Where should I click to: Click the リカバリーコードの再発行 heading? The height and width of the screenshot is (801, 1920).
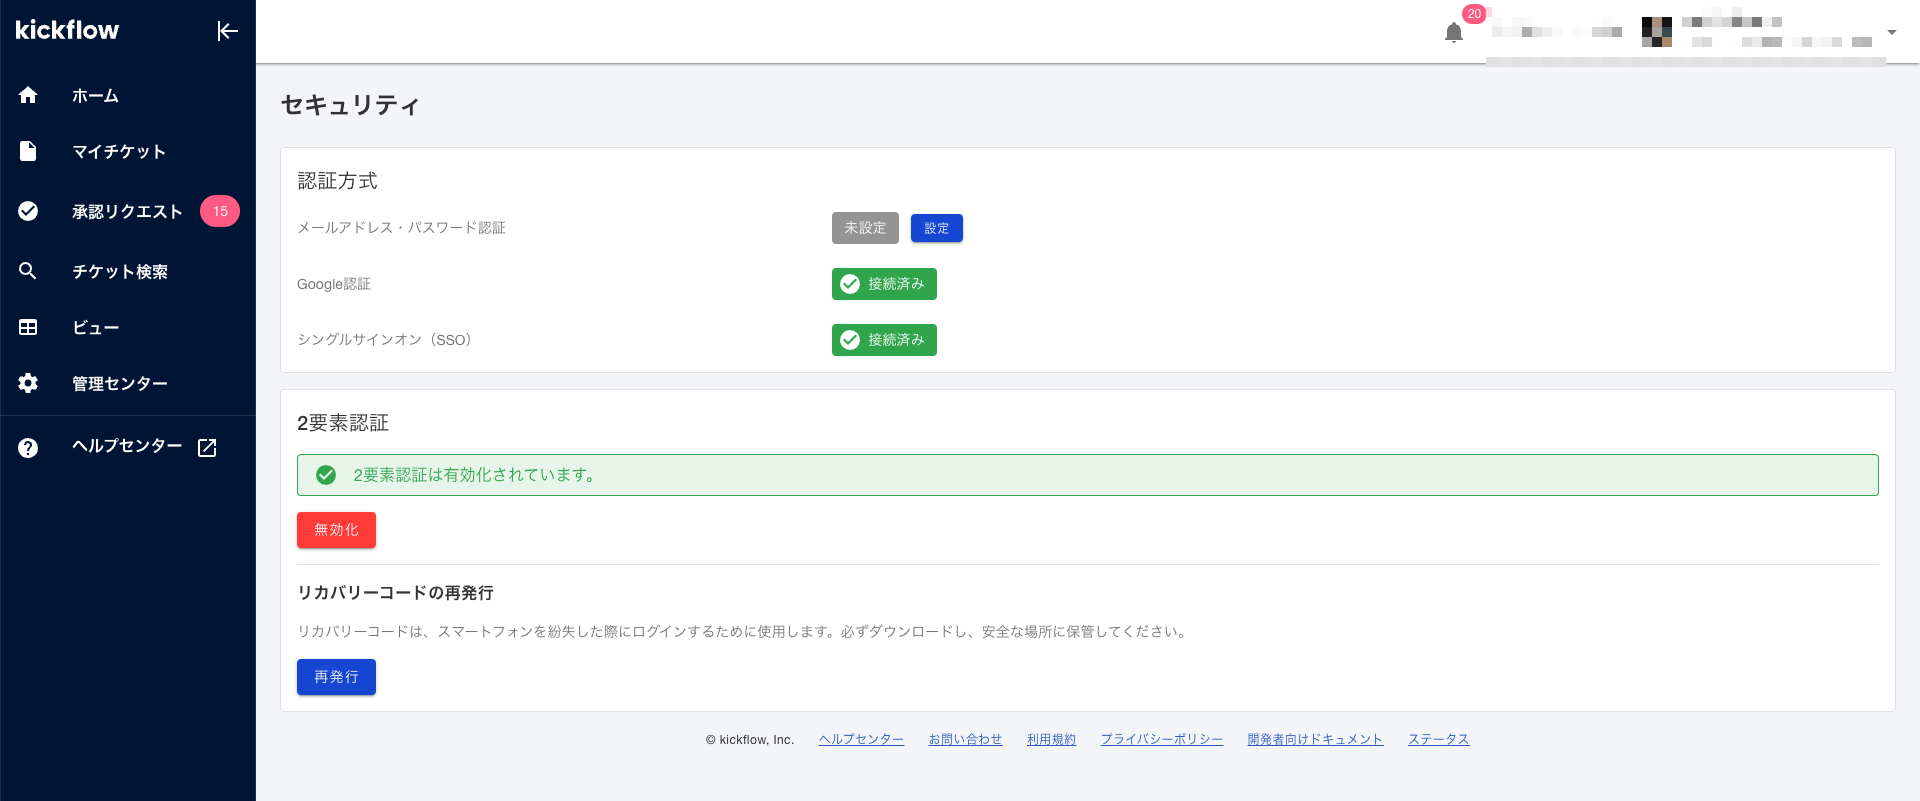click(395, 593)
